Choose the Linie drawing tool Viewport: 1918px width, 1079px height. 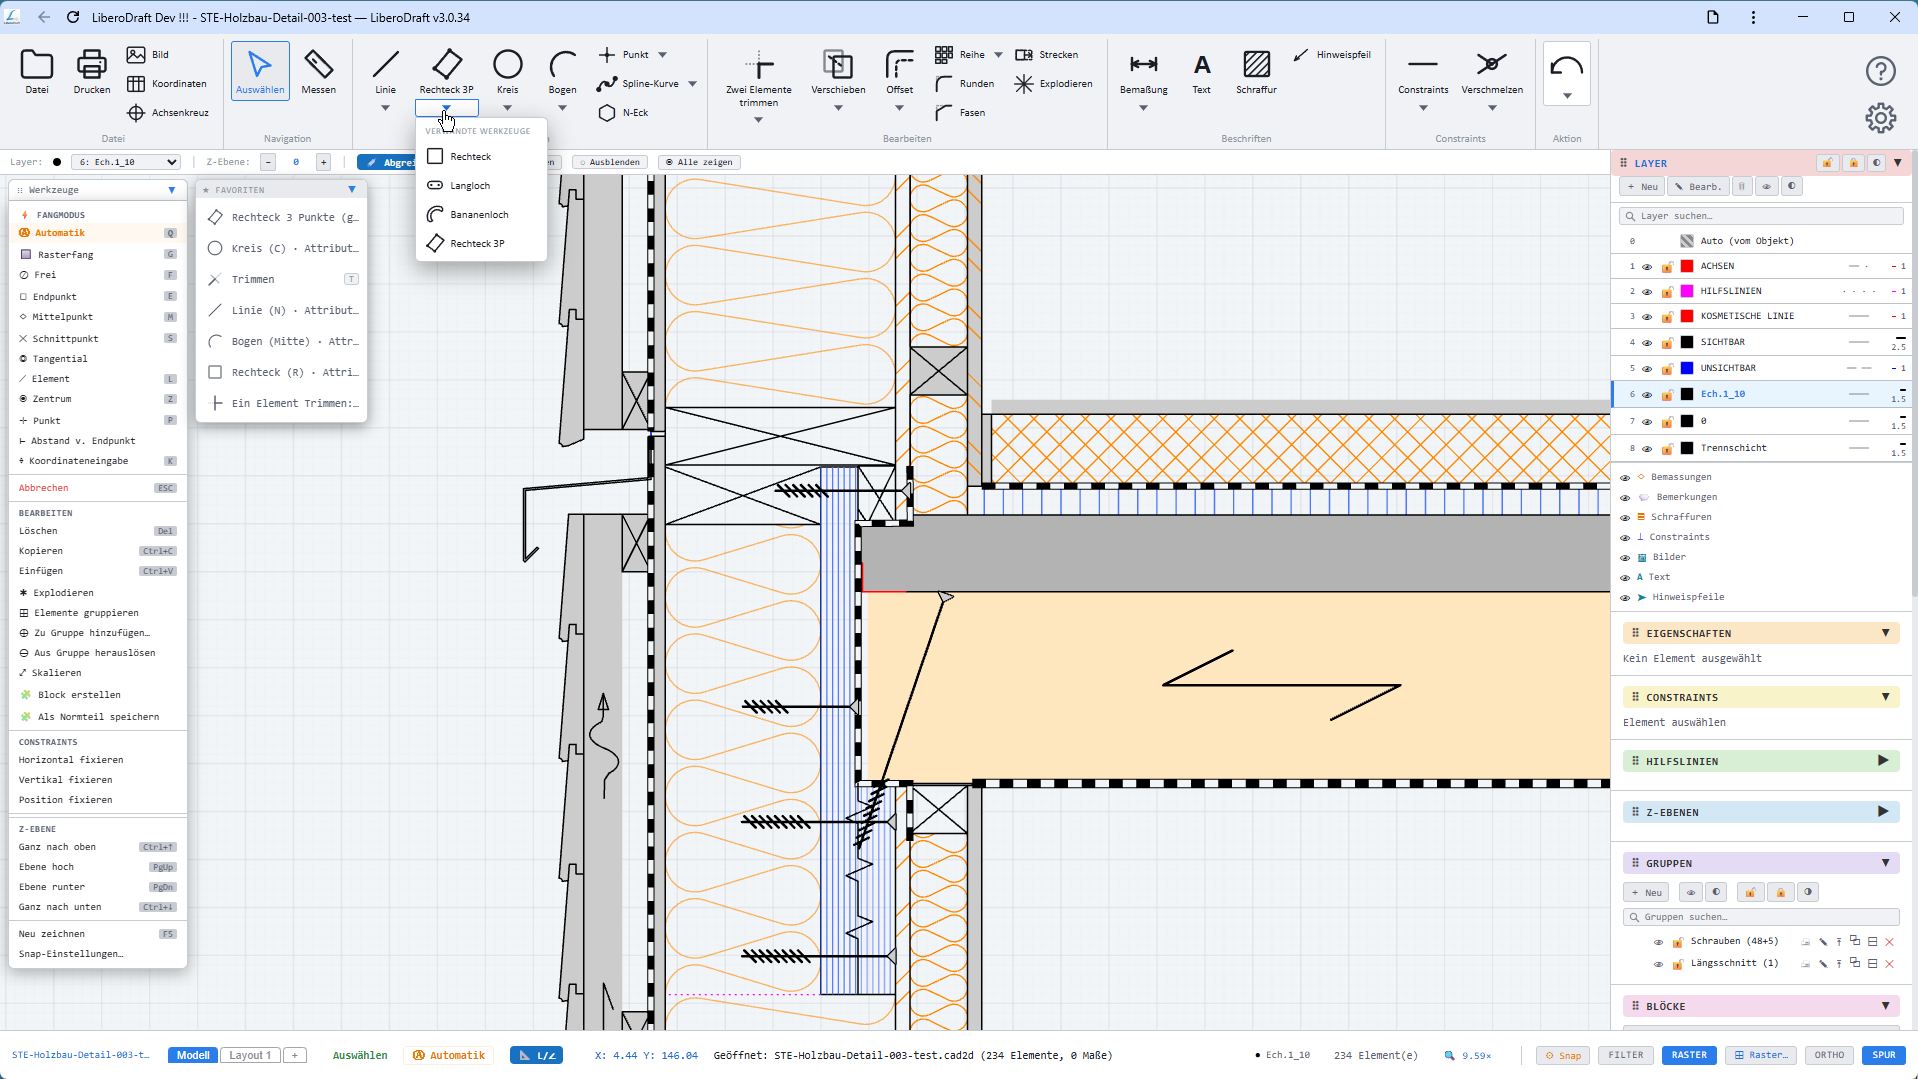click(385, 70)
